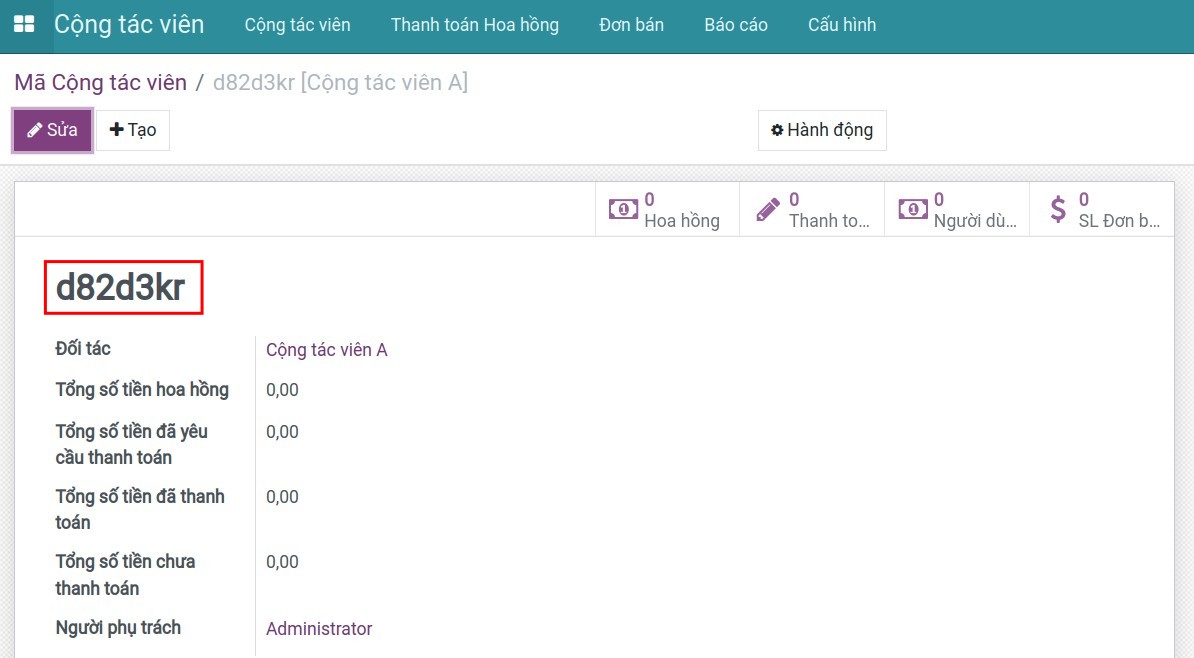Click the d82d3kr affiliate code heading
Viewport: 1194px width, 658px height.
(121, 287)
